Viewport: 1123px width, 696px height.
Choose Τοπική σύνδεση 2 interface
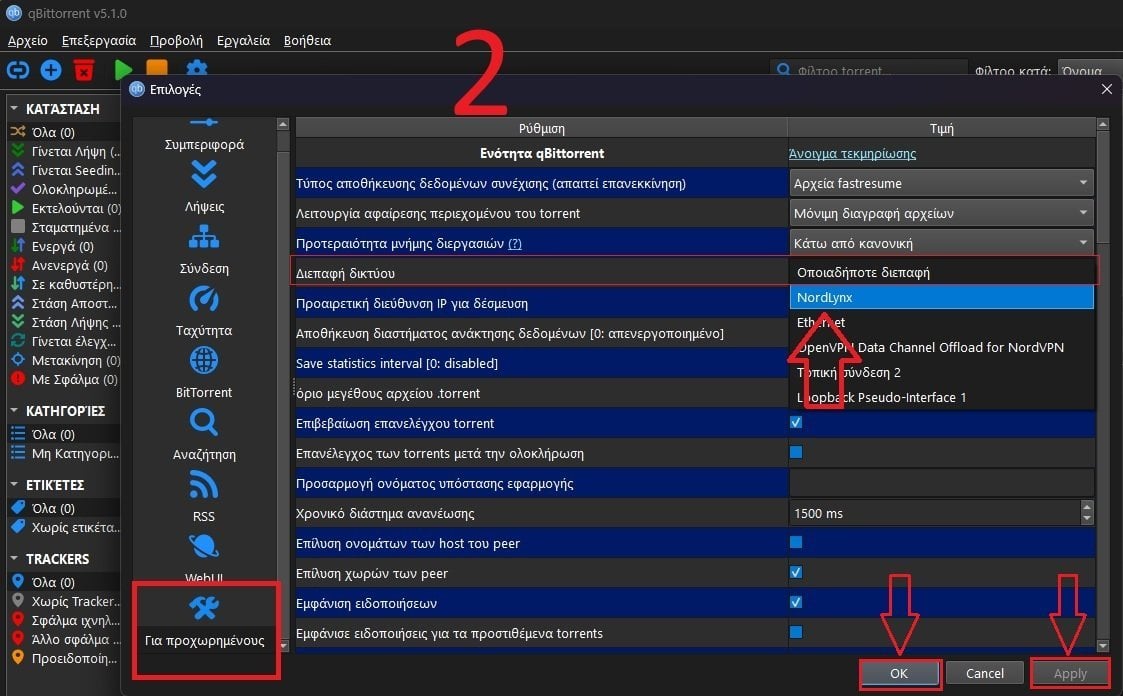[942, 372]
